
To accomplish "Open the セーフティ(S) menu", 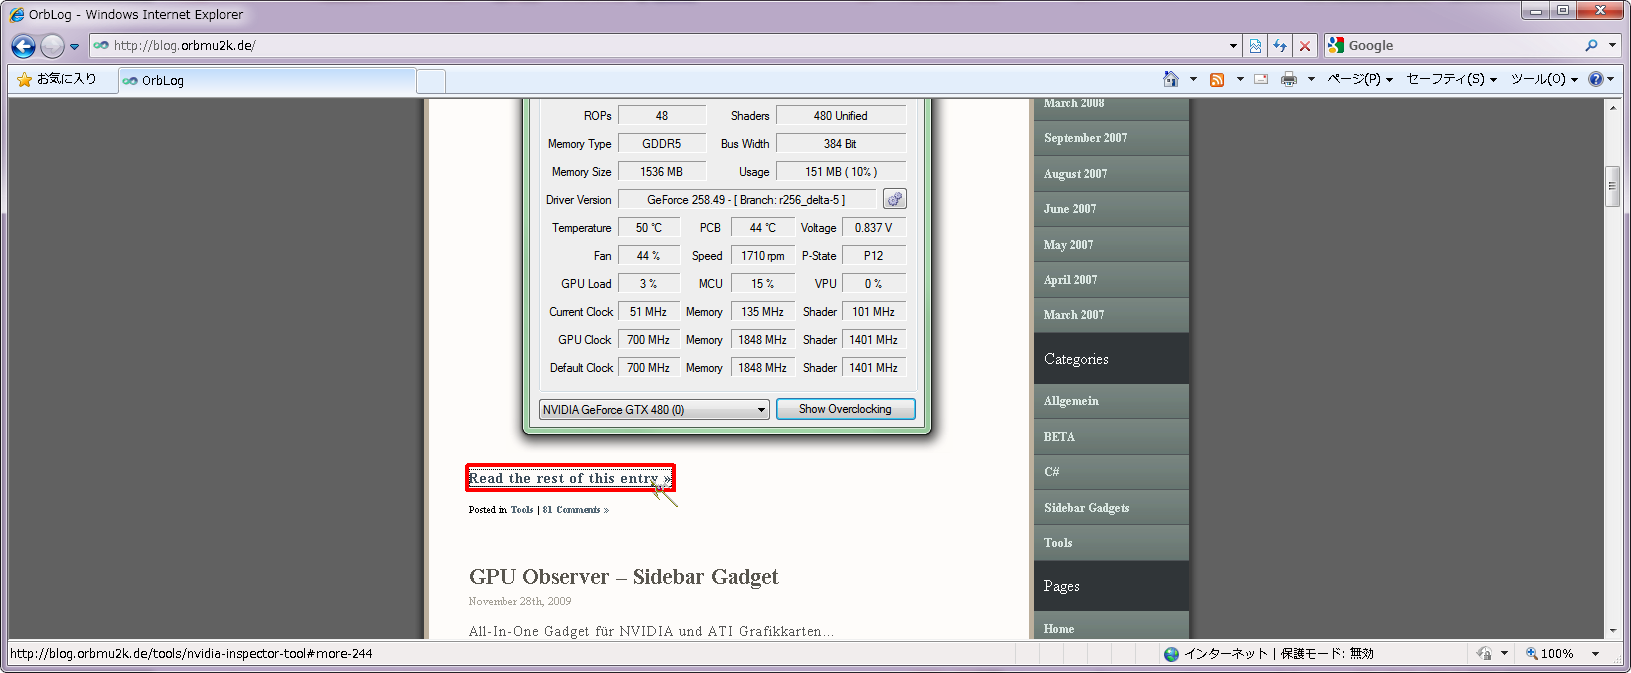I will click(x=1451, y=79).
